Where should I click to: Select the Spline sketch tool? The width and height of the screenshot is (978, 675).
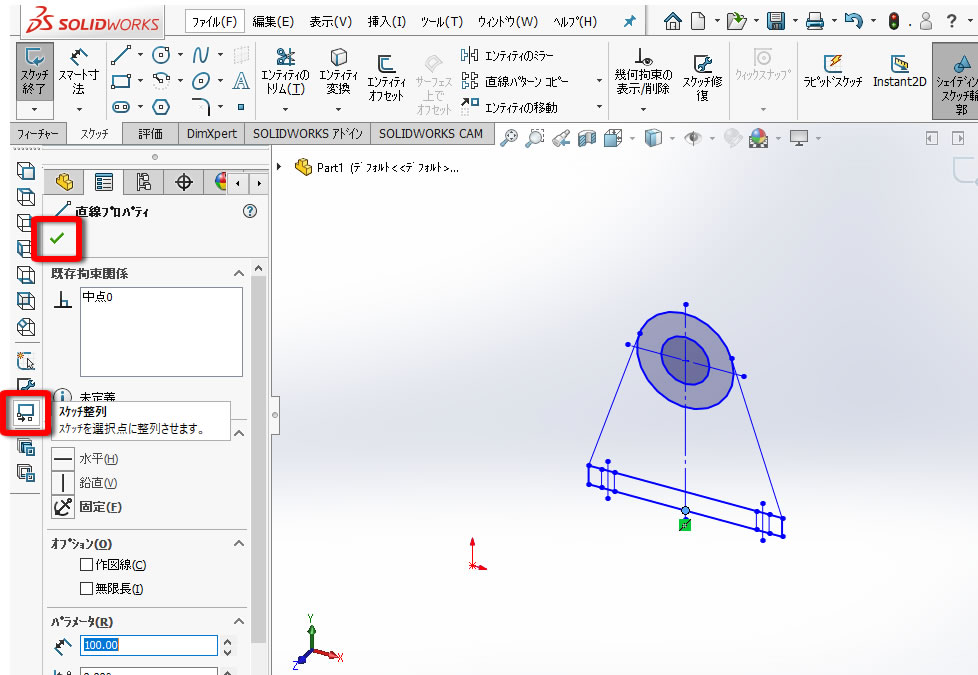pyautogui.click(x=201, y=56)
